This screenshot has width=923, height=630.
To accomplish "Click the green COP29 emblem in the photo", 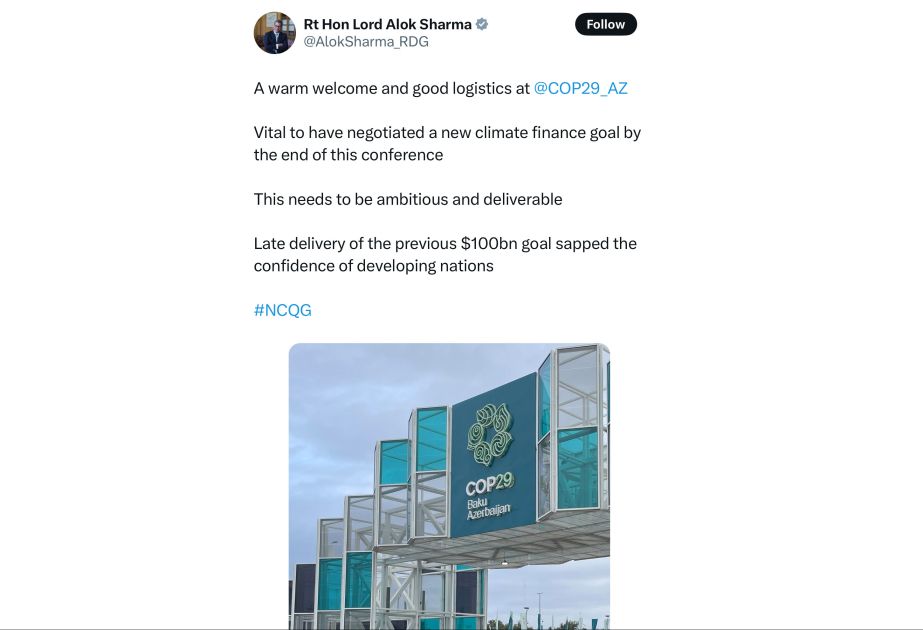I will click(489, 434).
